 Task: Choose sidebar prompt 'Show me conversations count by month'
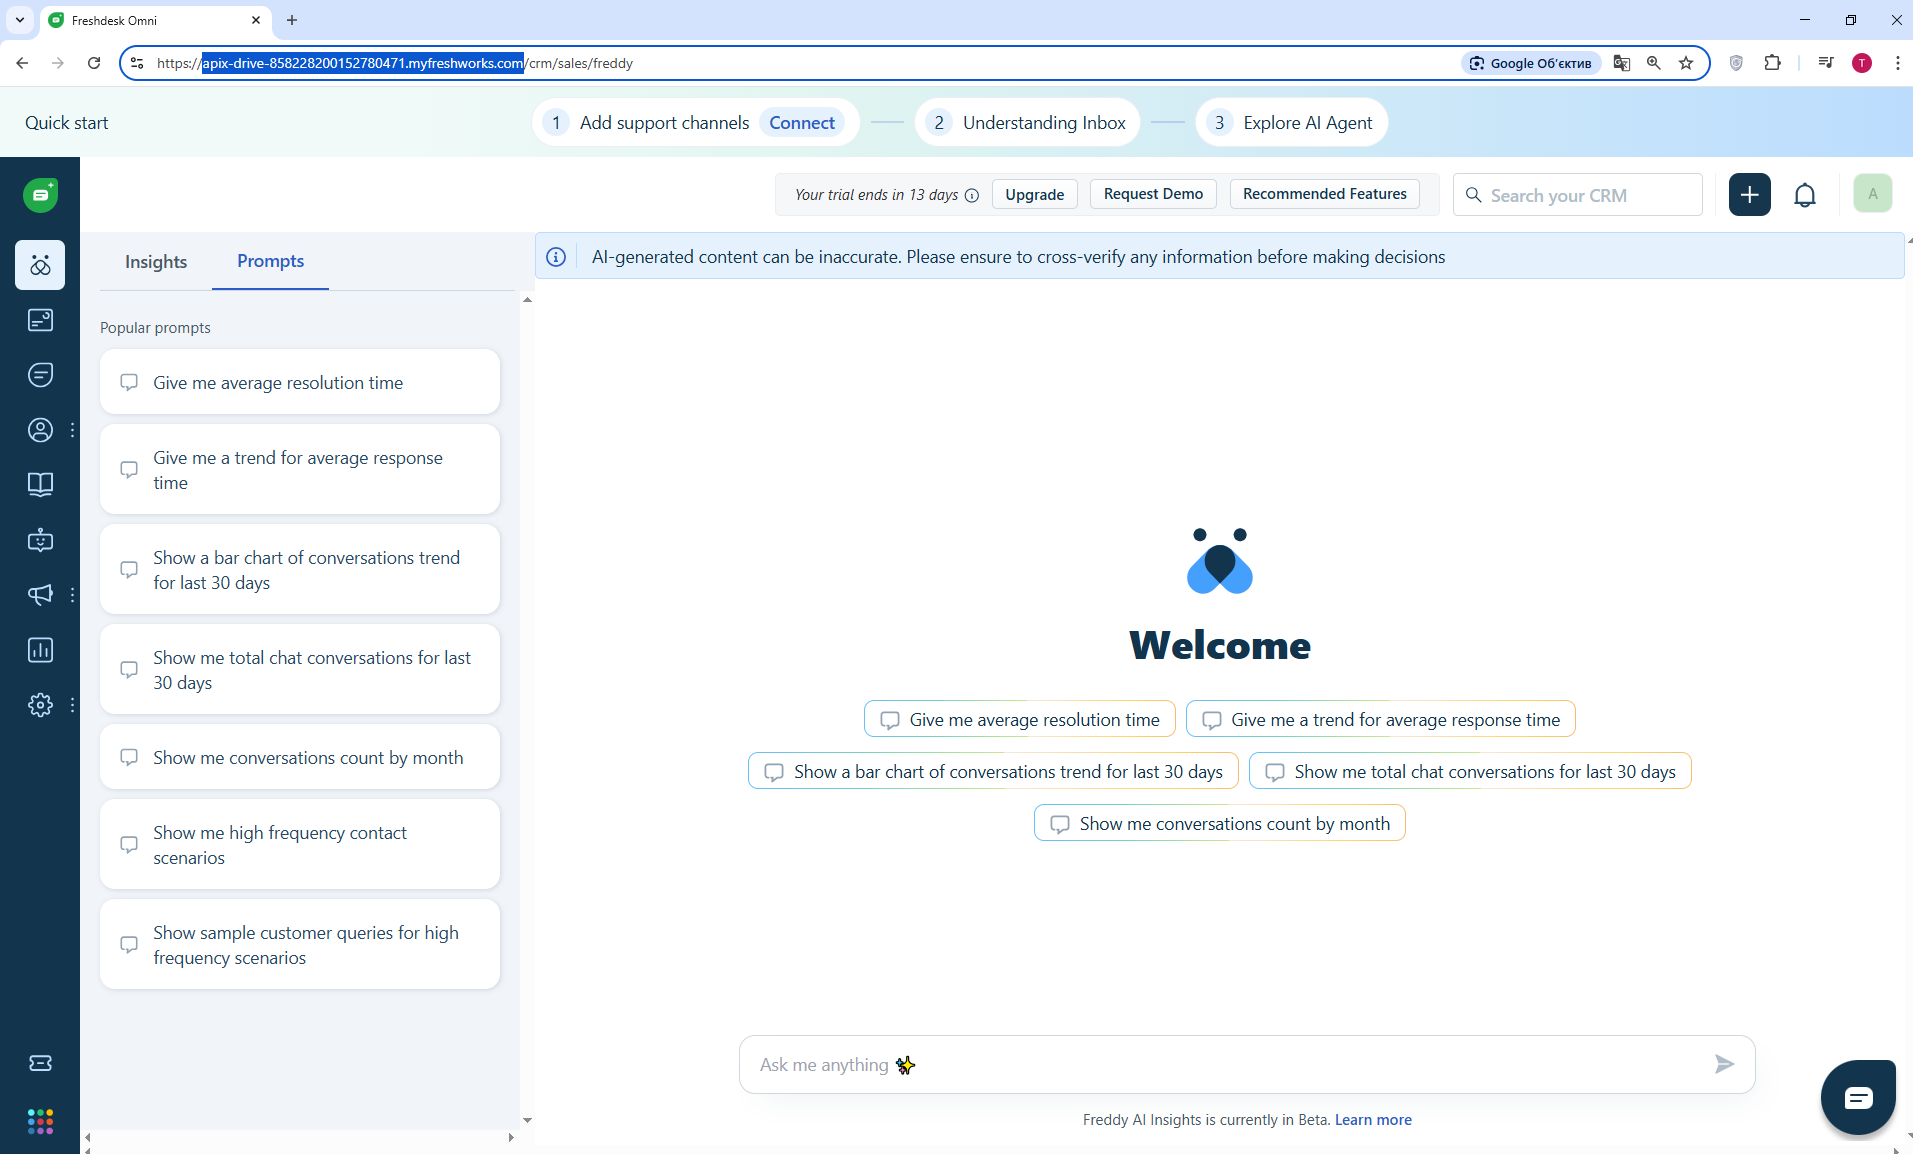click(300, 757)
